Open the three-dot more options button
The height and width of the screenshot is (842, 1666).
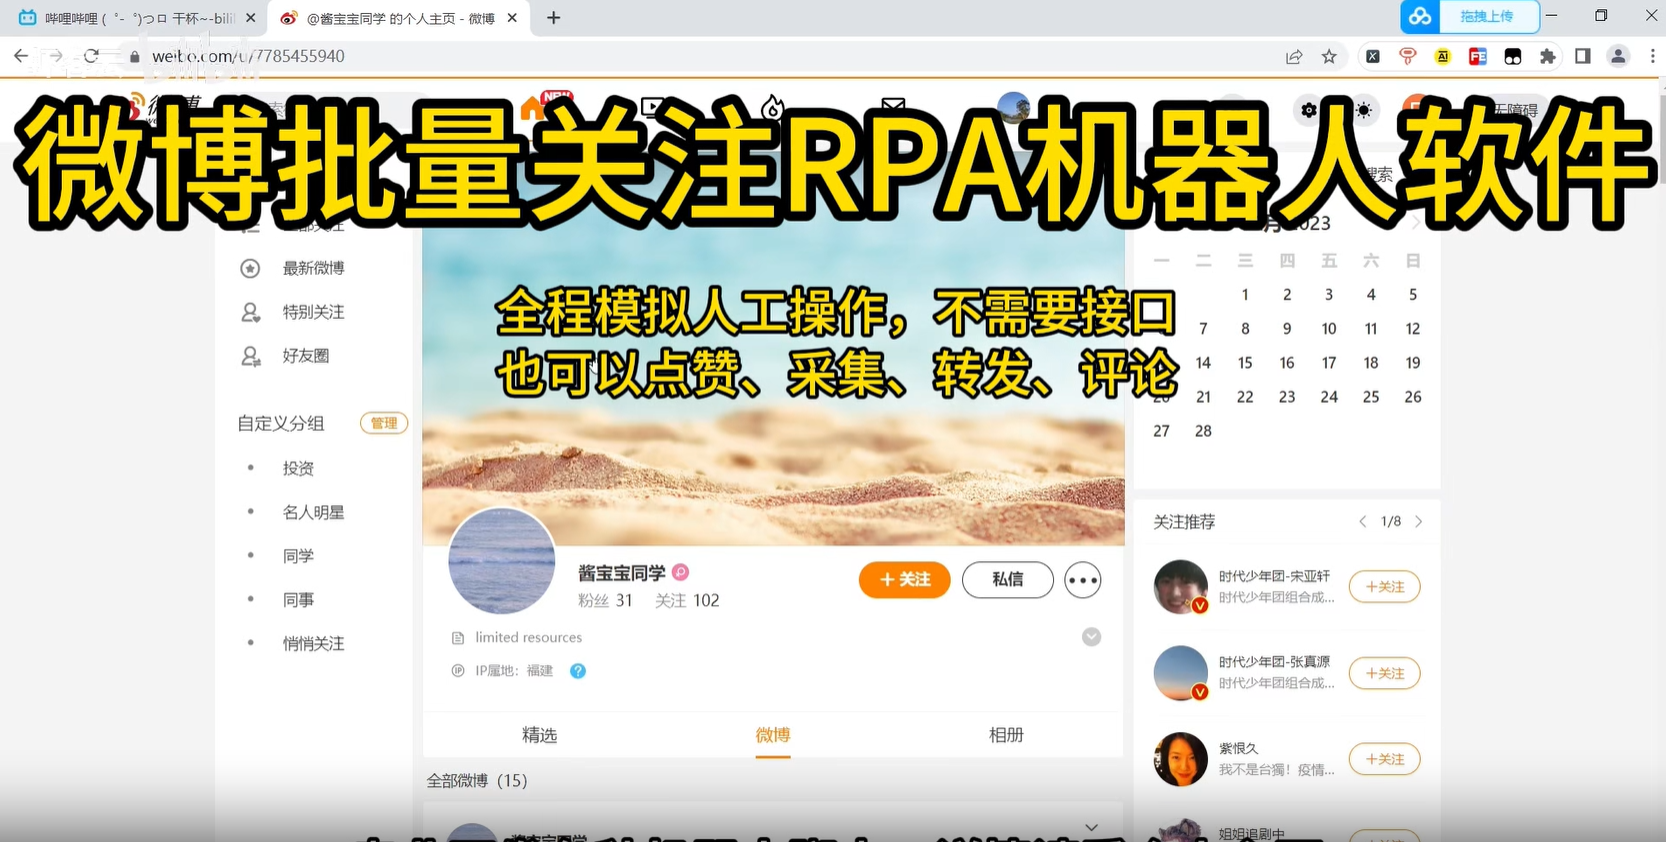pos(1083,580)
